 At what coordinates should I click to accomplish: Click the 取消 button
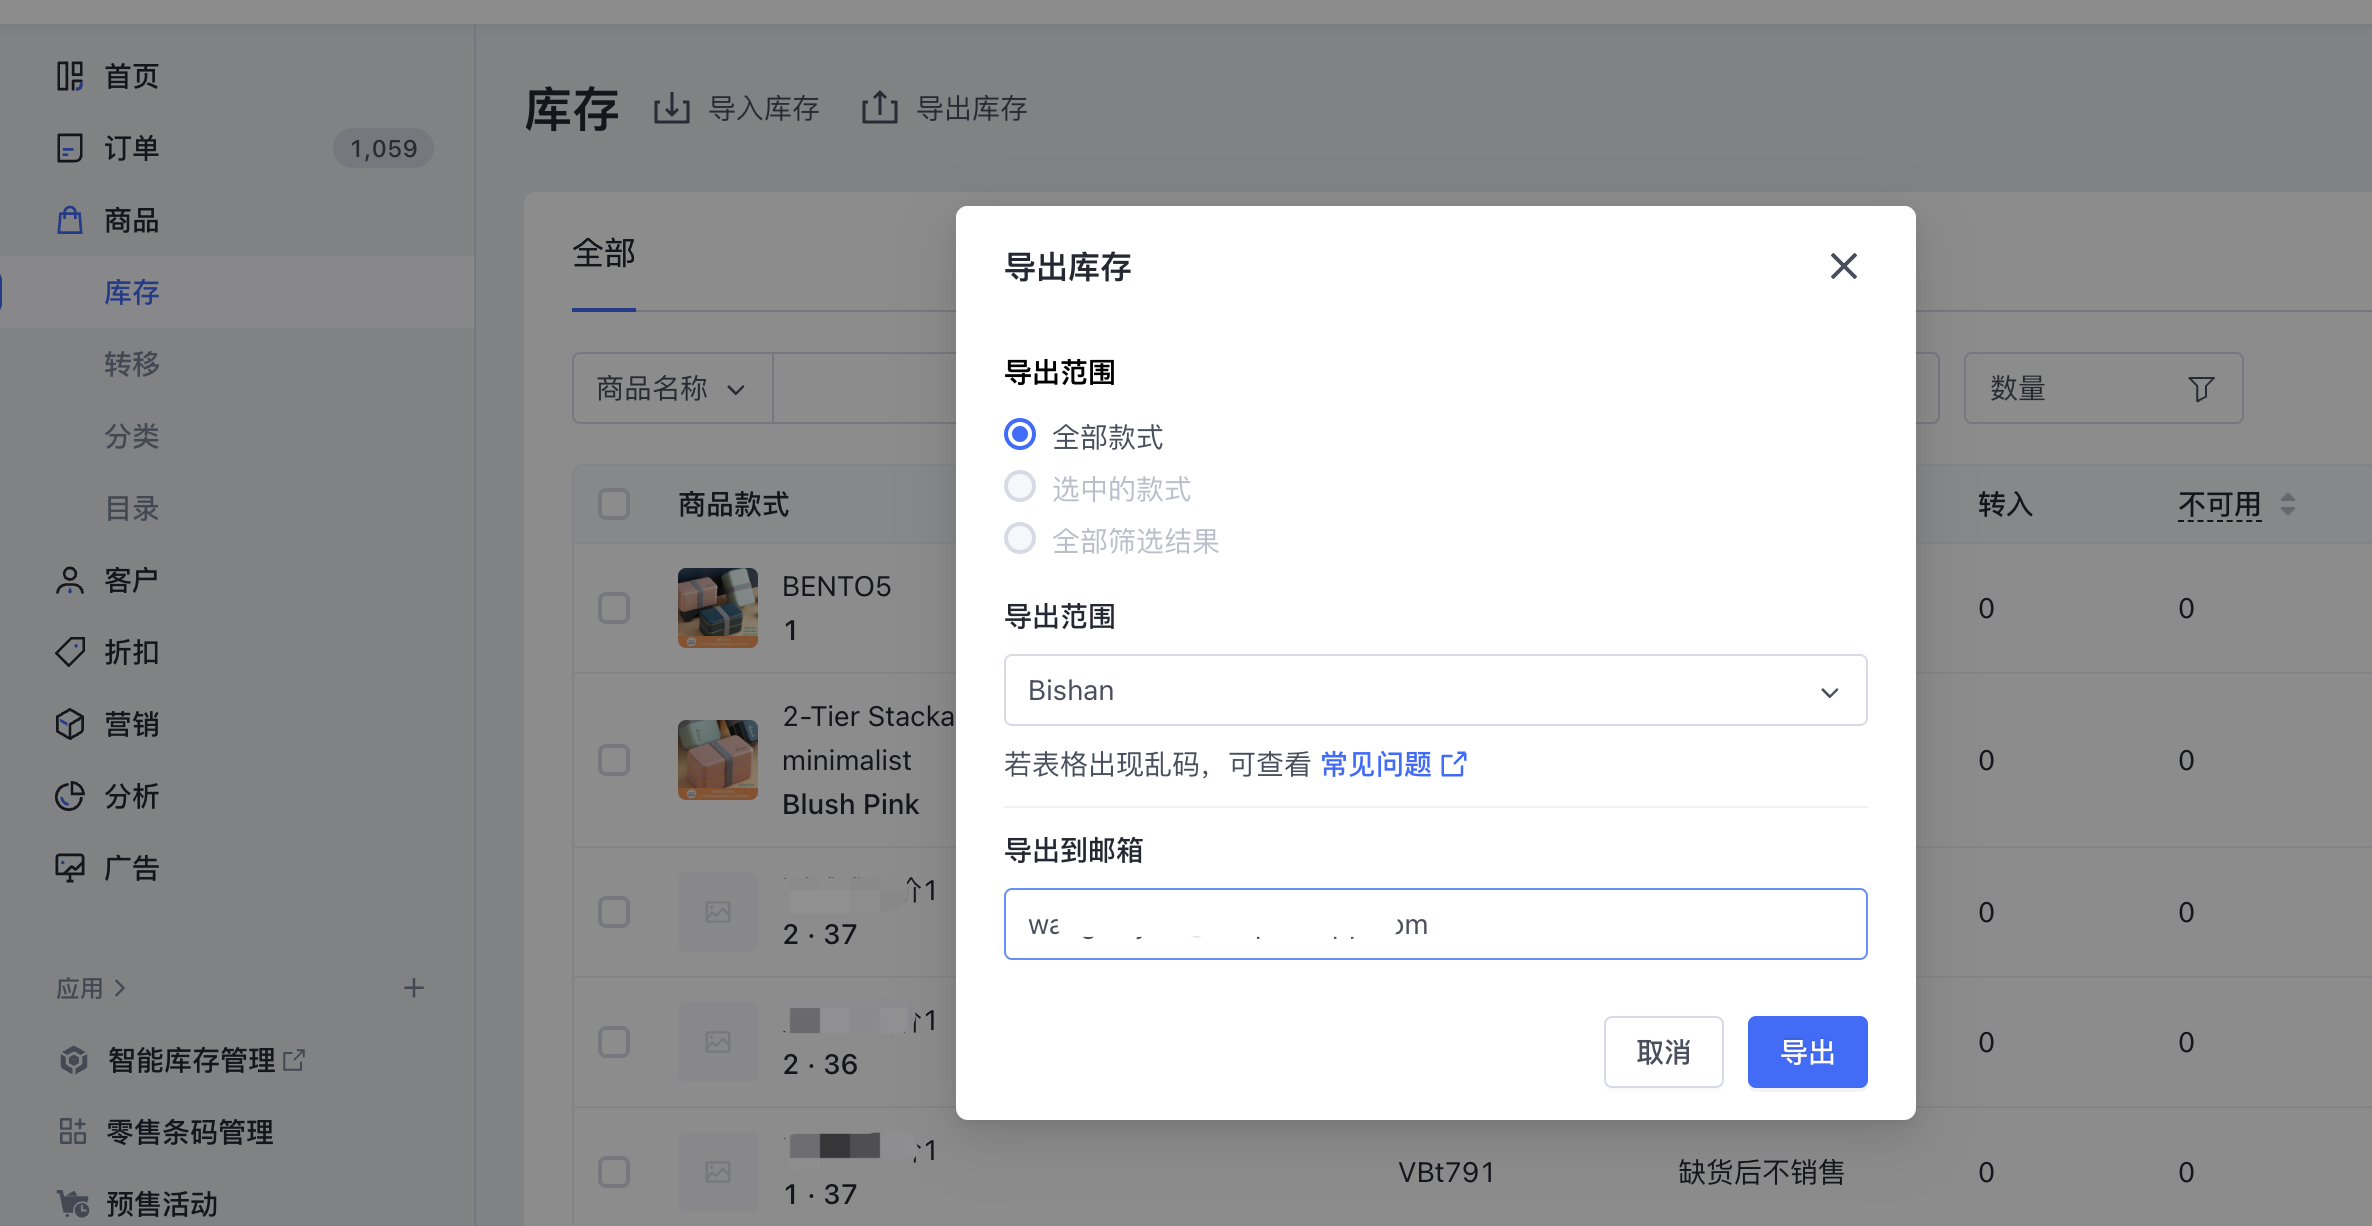pyautogui.click(x=1663, y=1052)
